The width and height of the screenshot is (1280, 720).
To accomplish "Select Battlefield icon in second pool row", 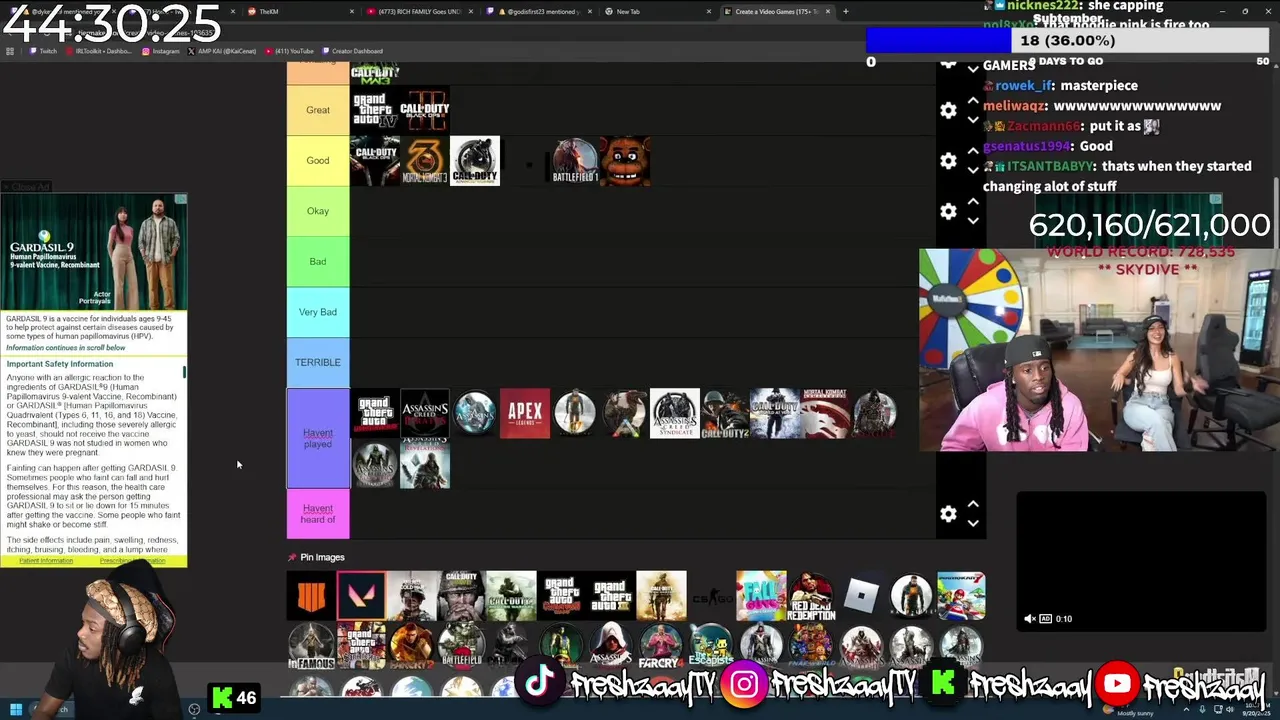I will click(x=461, y=646).
